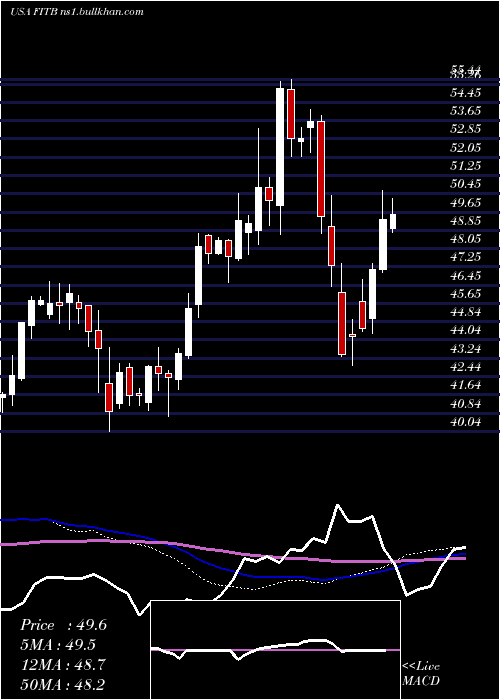
Task: Select the 52.05 price level label
Action: point(465,147)
